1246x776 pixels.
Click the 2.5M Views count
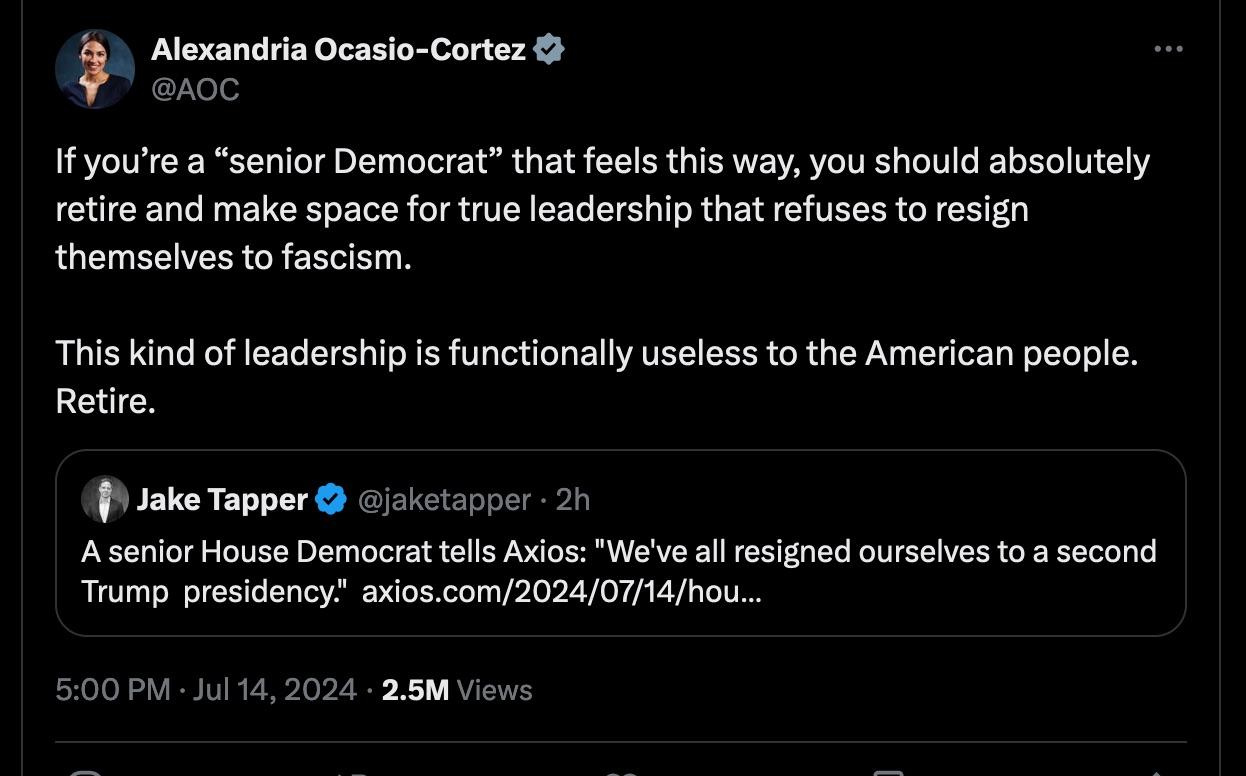pos(457,689)
